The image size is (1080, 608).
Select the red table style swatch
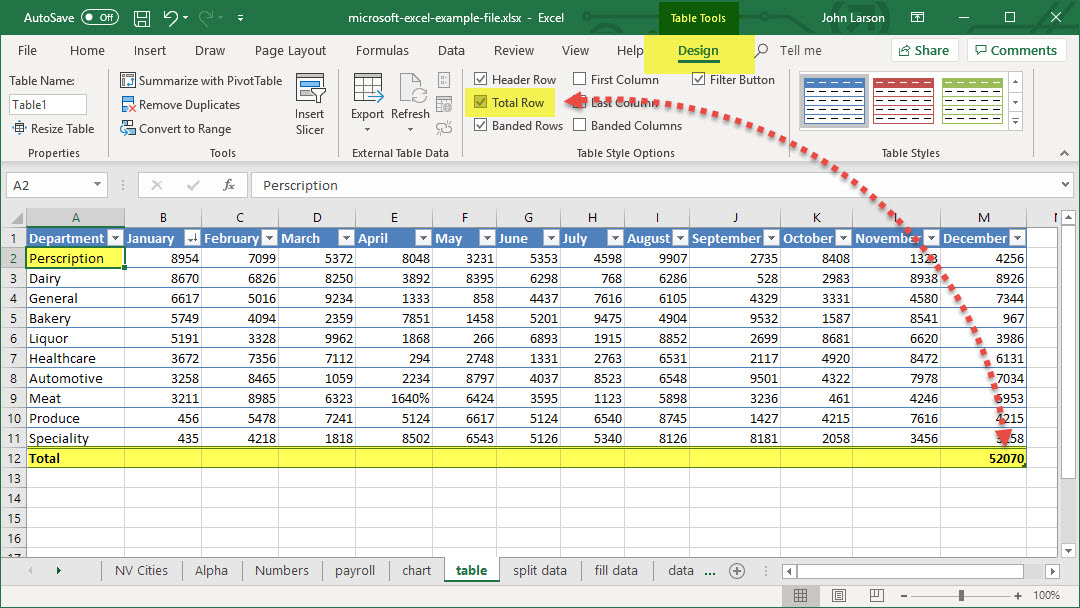pyautogui.click(x=903, y=100)
